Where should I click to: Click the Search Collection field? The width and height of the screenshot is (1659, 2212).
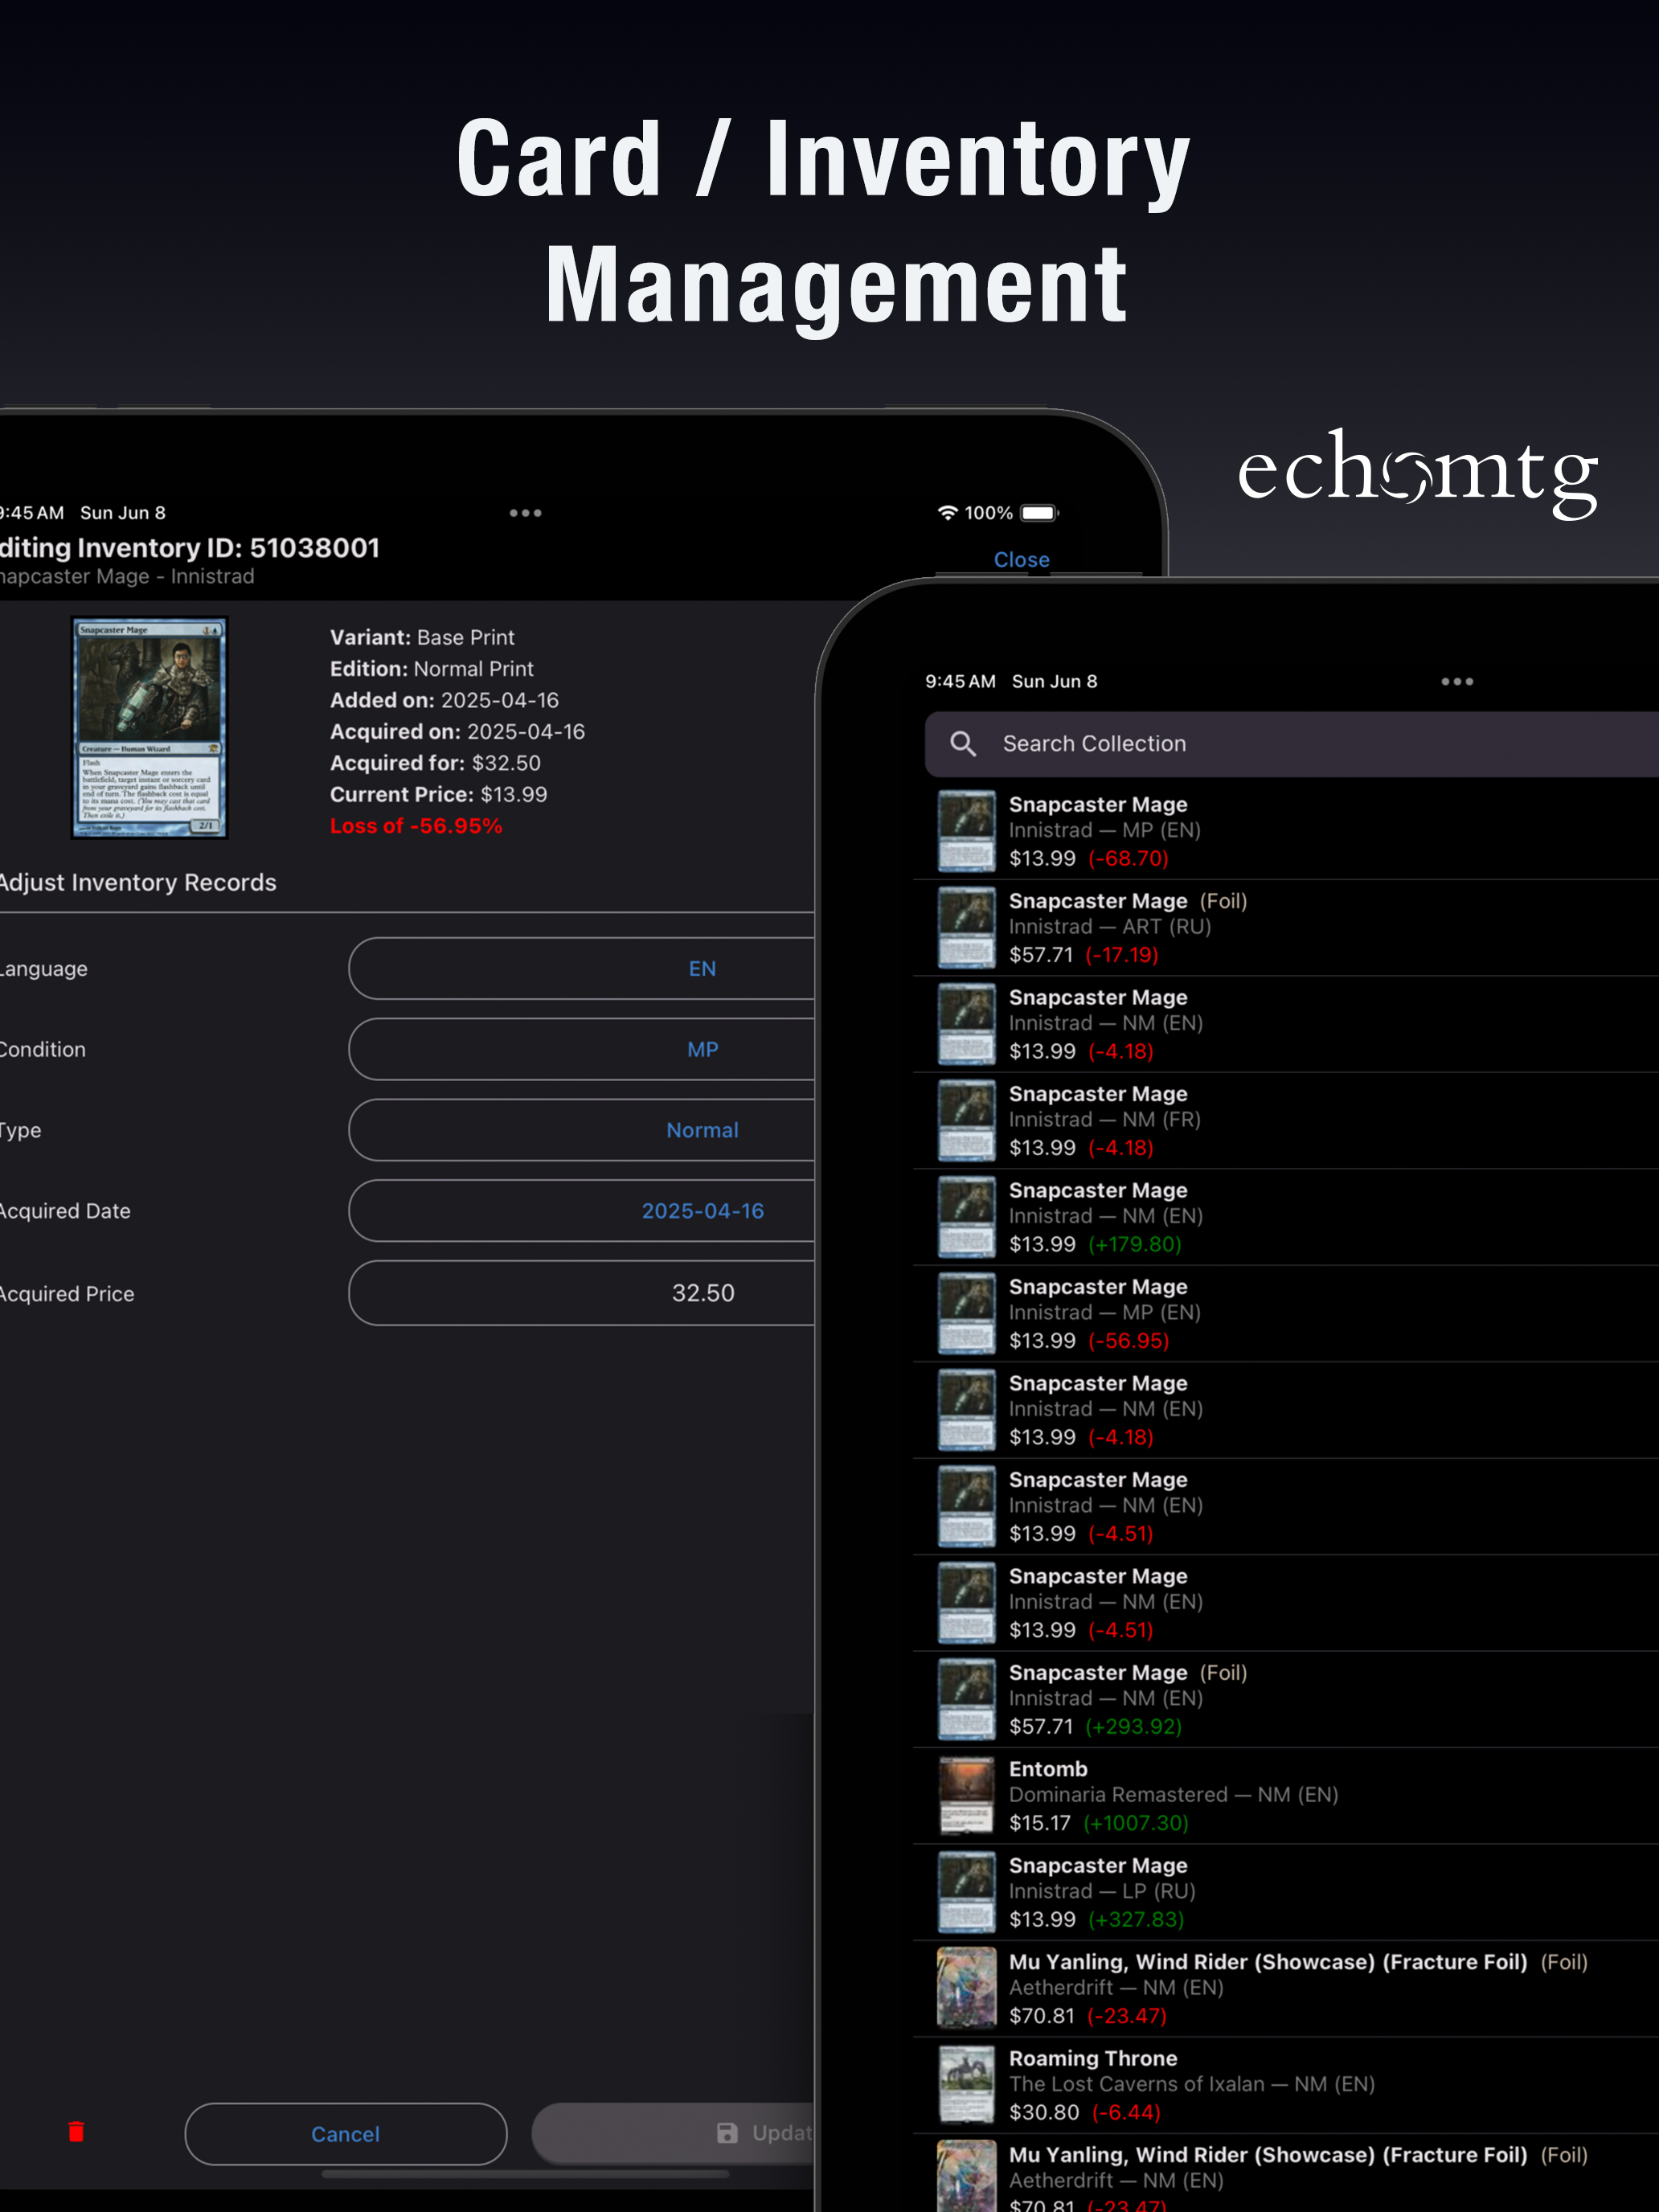tap(1200, 744)
